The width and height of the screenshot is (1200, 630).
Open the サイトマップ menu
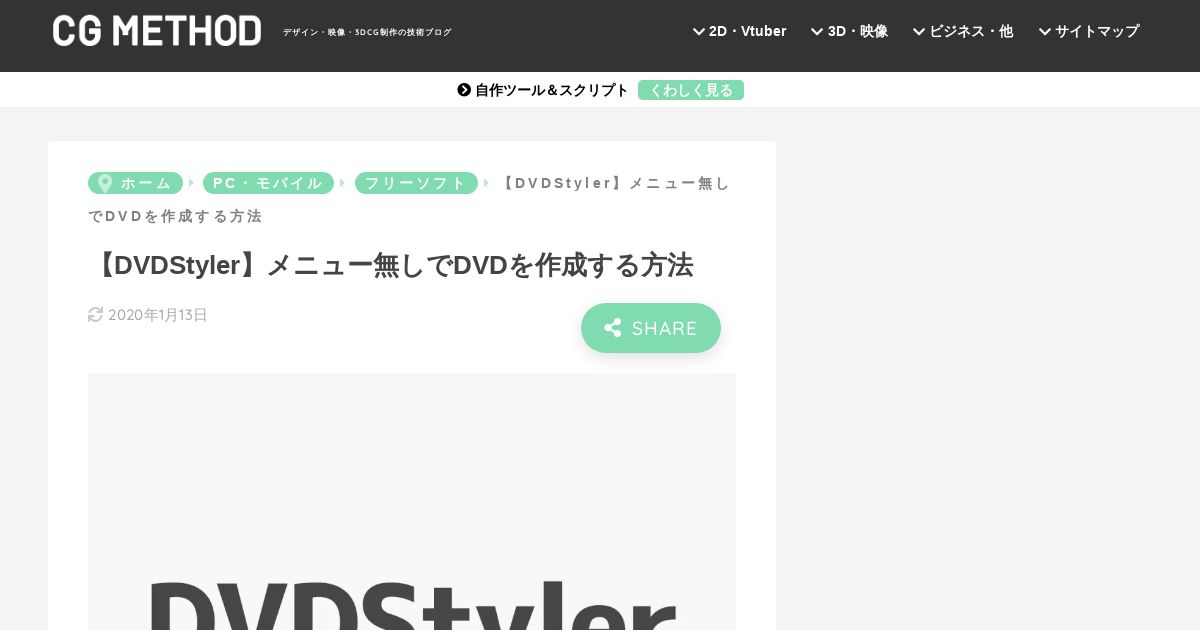(1089, 31)
